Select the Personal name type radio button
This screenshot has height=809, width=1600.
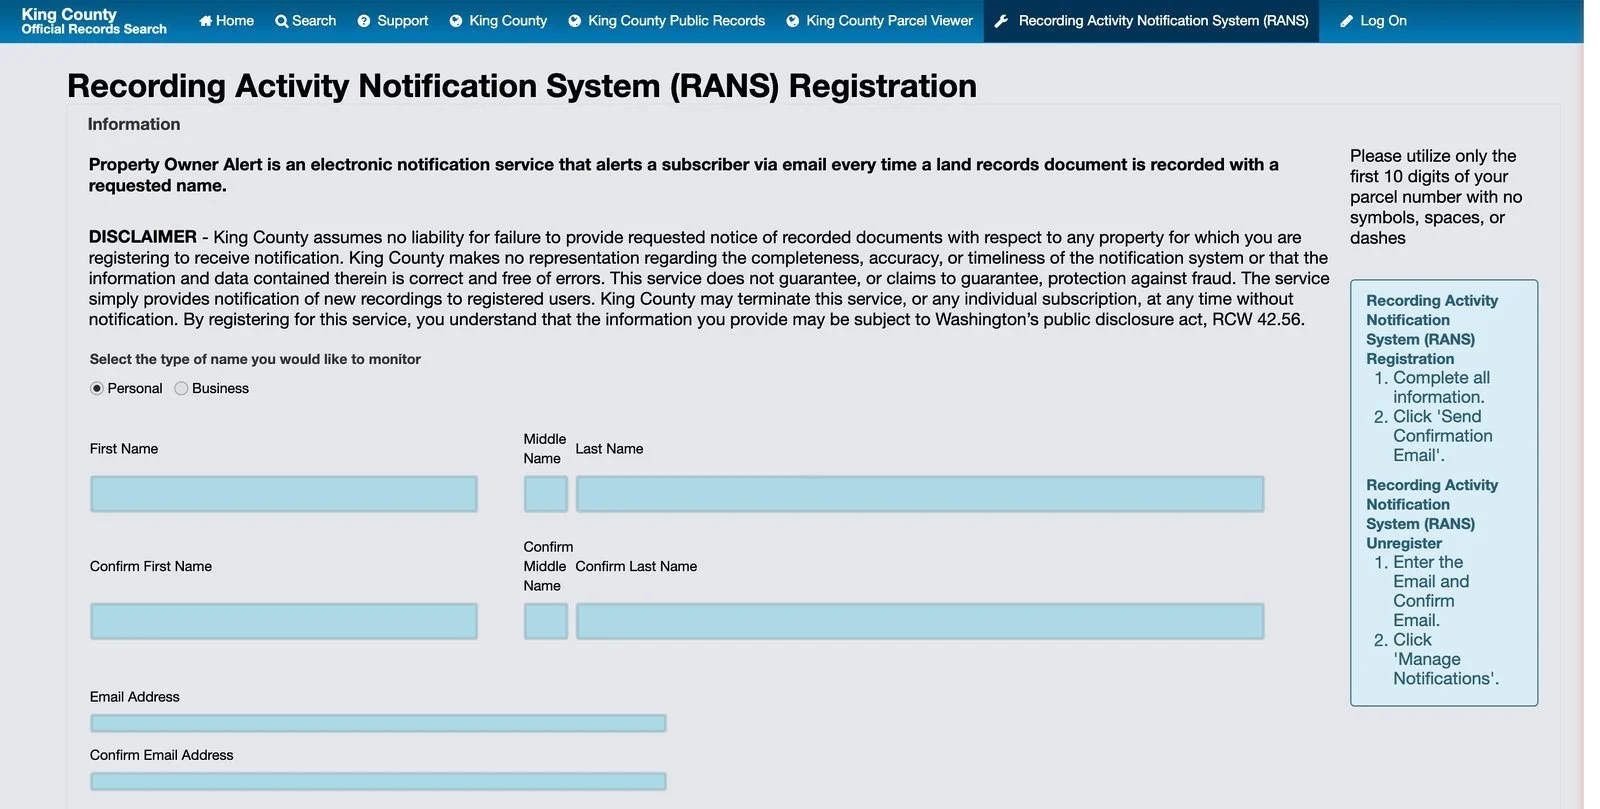pos(97,388)
